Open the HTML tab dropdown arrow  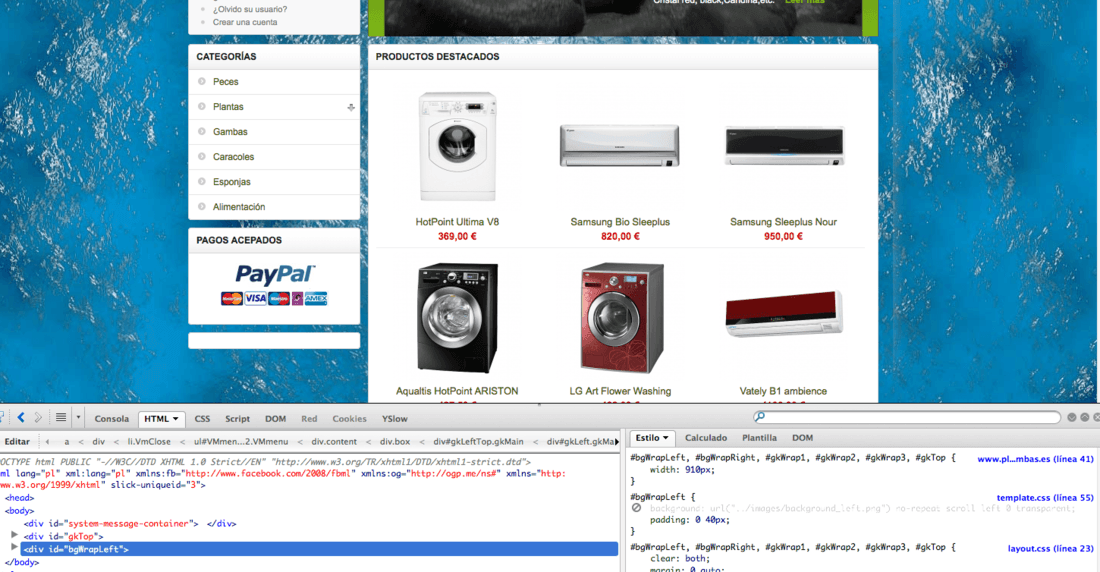pos(175,419)
